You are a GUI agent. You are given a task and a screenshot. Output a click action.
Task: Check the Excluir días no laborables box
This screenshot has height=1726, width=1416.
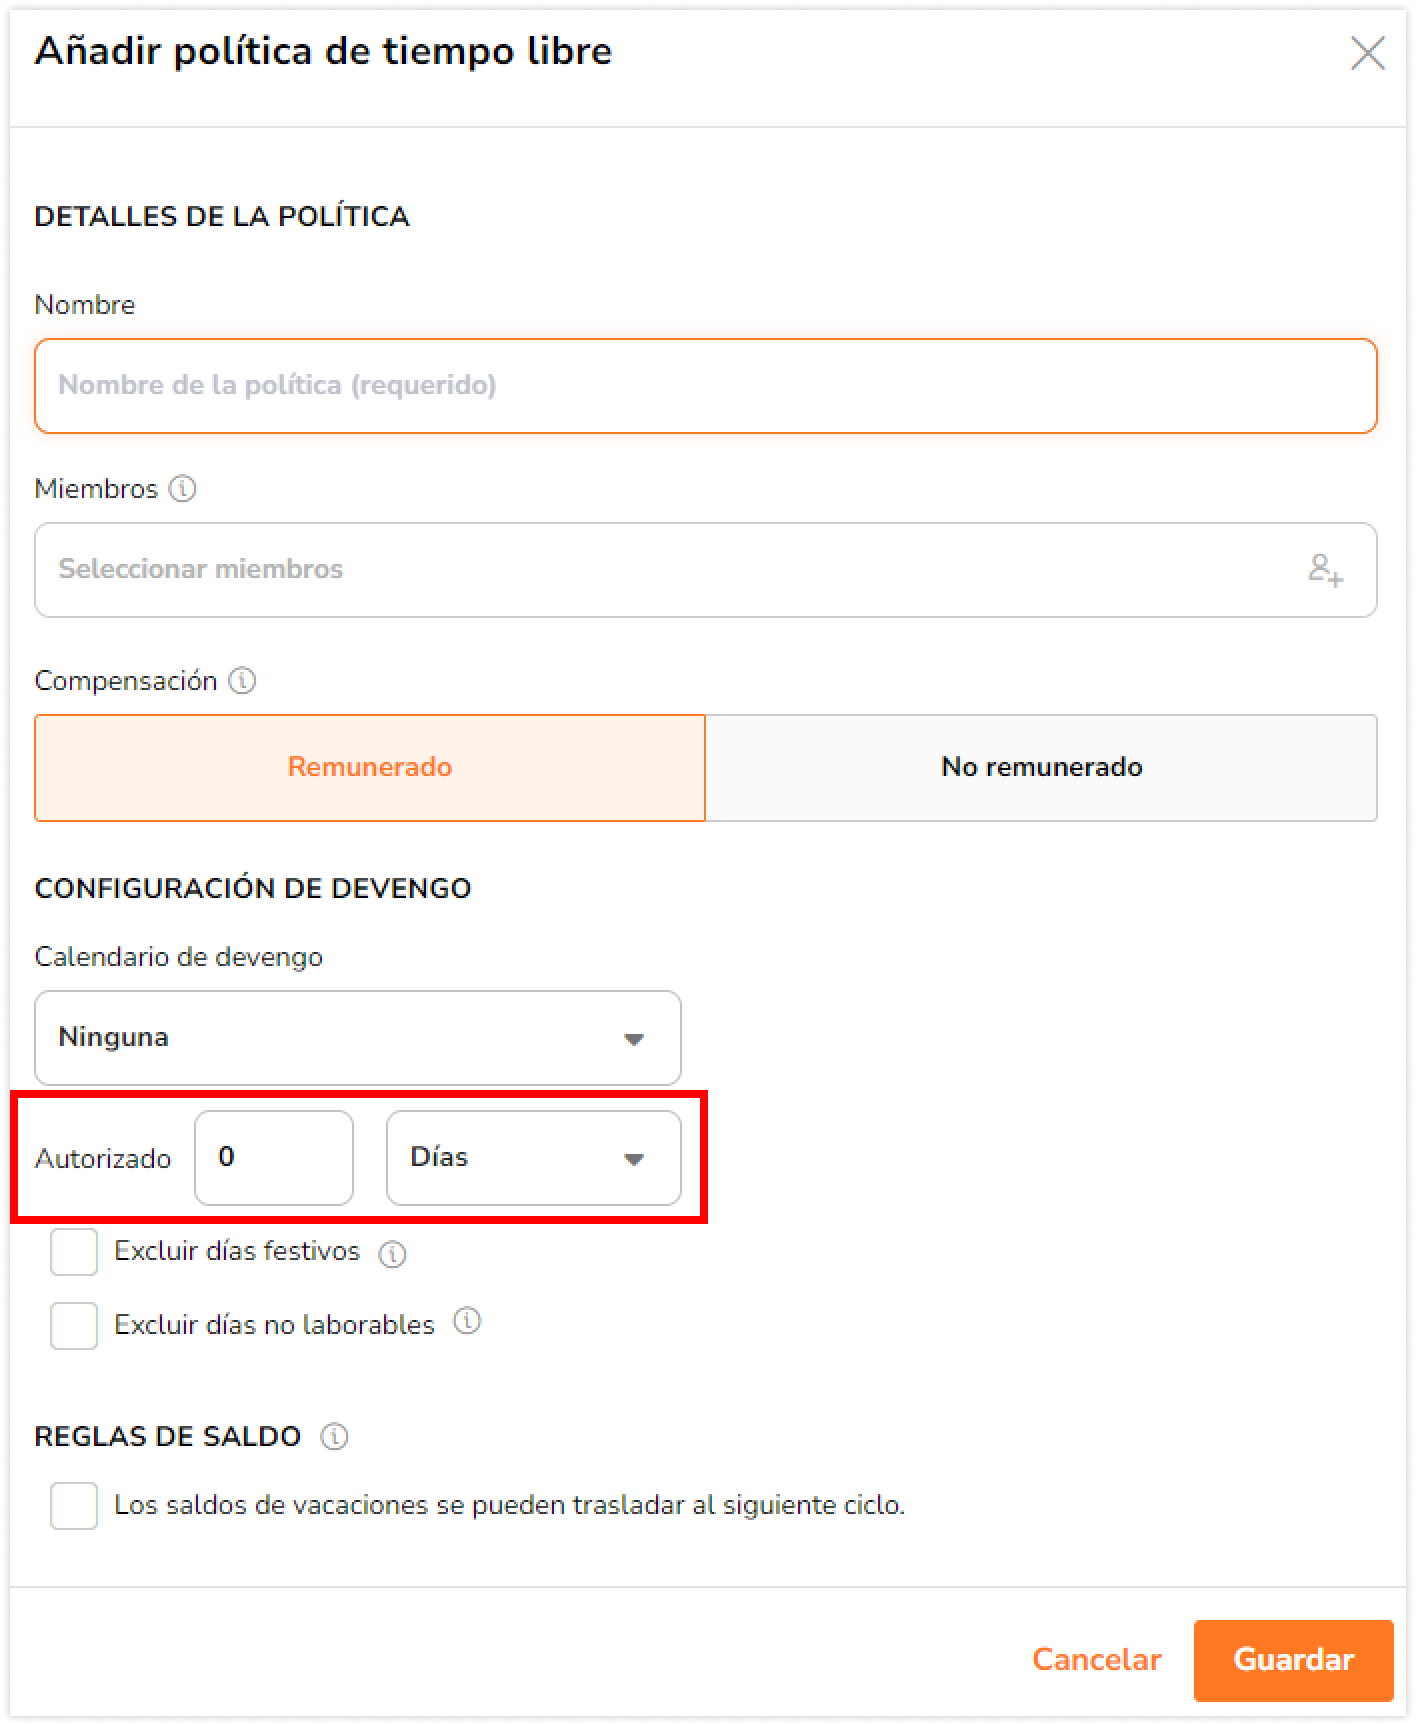74,1326
